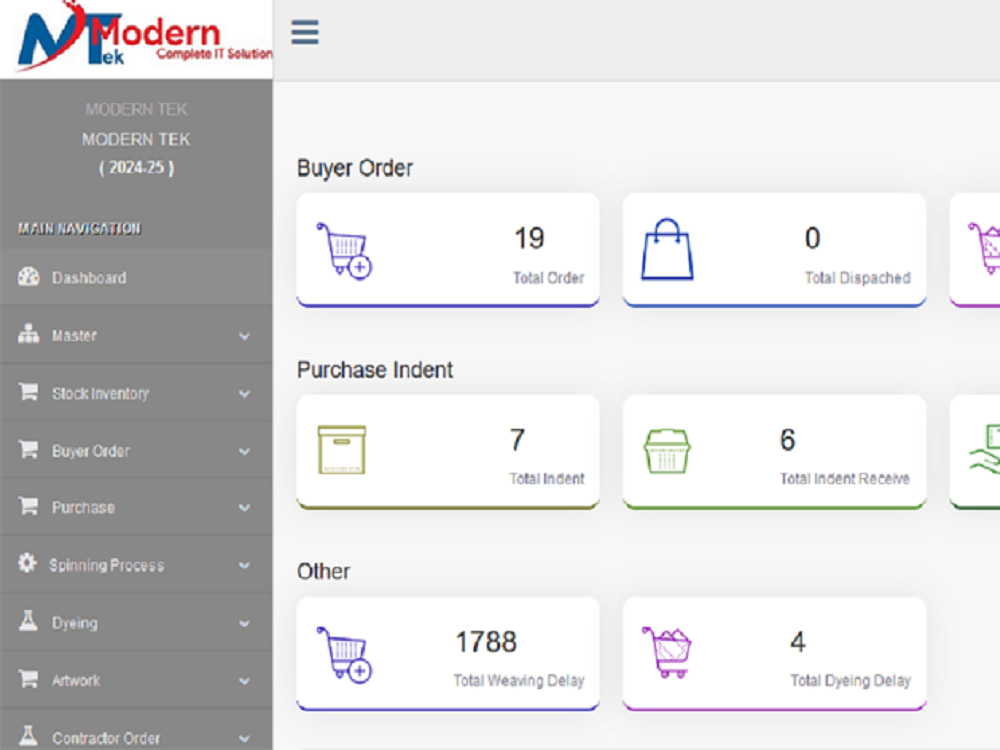Click the Buyer Order cart icon in sidebar

click(28, 449)
